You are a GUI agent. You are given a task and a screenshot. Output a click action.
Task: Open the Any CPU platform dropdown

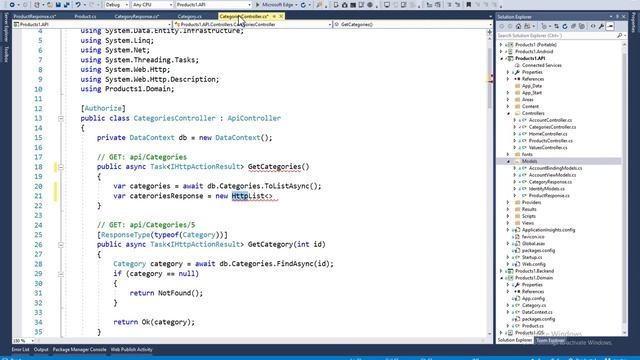[x=152, y=5]
